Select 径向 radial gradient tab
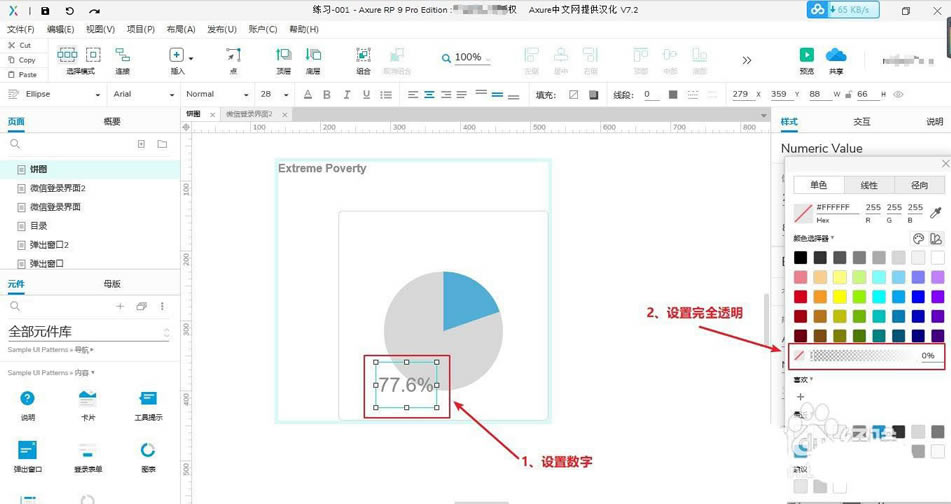This screenshot has width=951, height=504. [x=919, y=185]
